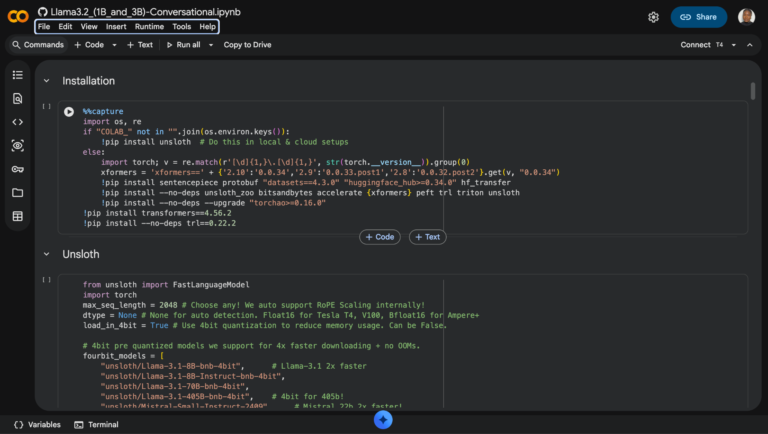Open the View menu
The image size is (768, 434).
tap(89, 26)
